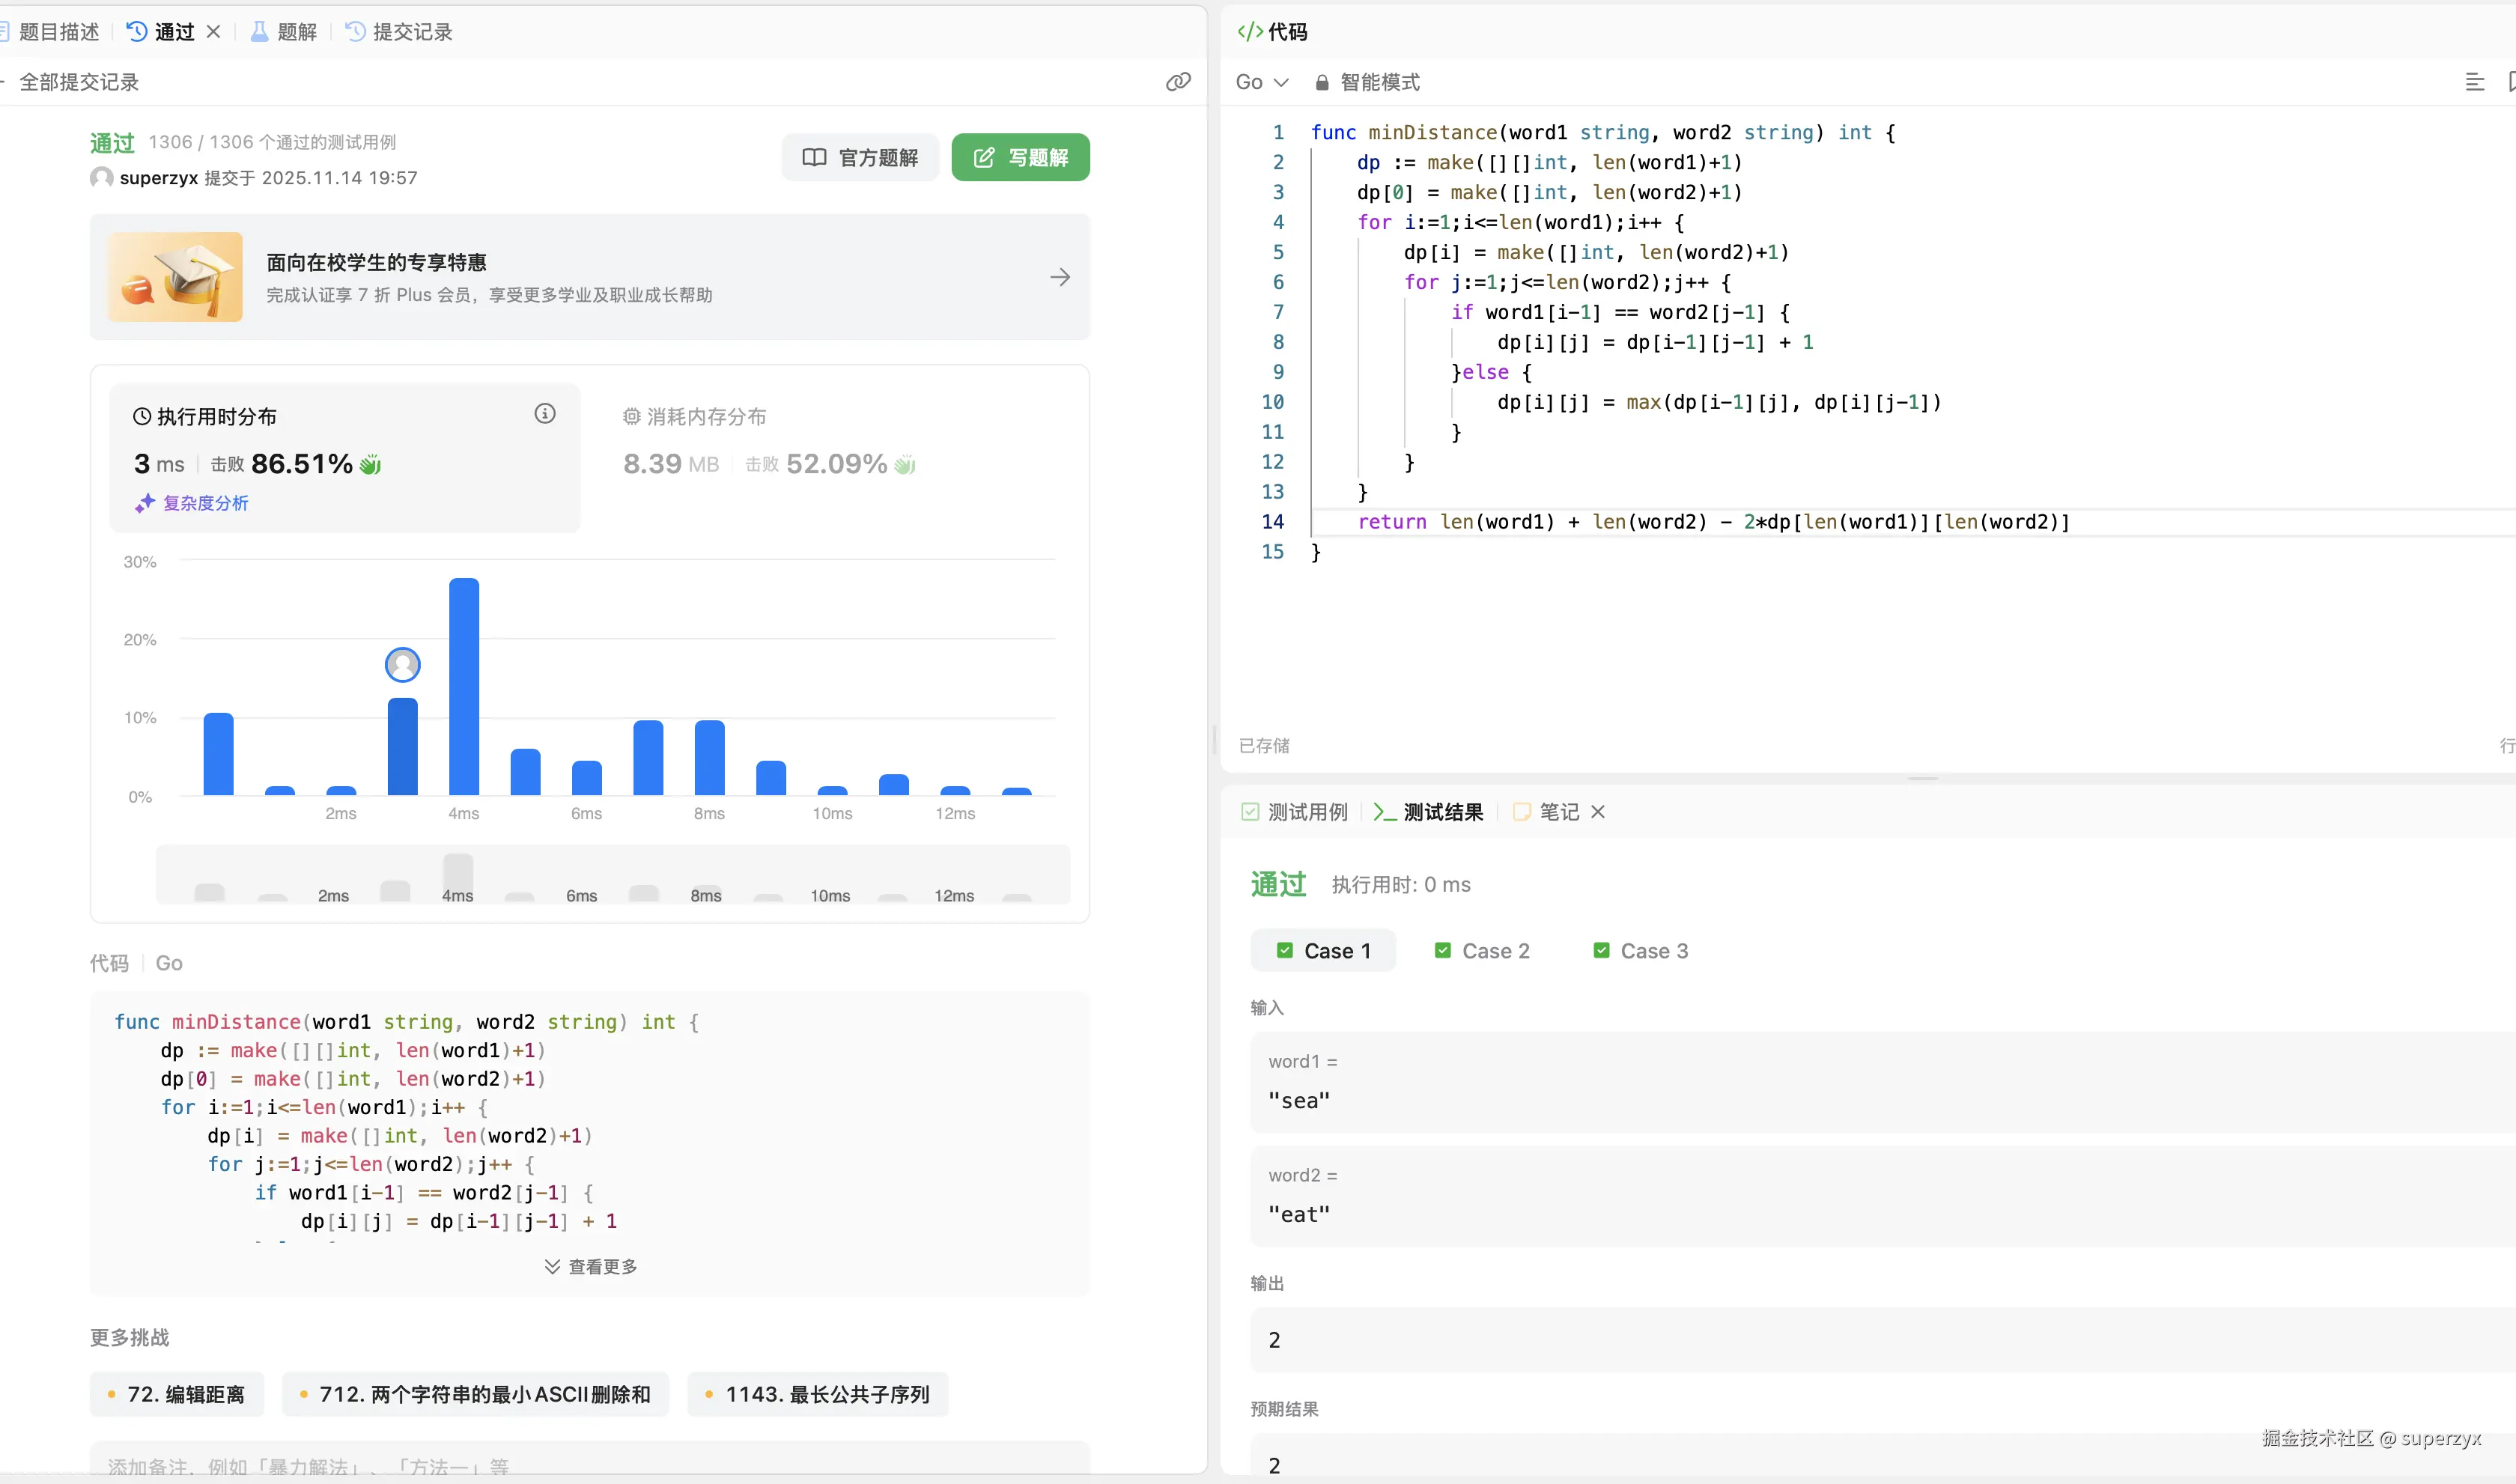Click the green 写题解 button

(1020, 157)
